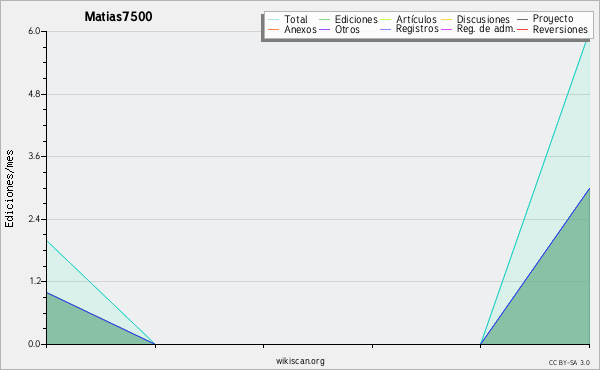This screenshot has height=370, width=600.
Task: Click the 2.4 y-axis value
Action: point(34,219)
